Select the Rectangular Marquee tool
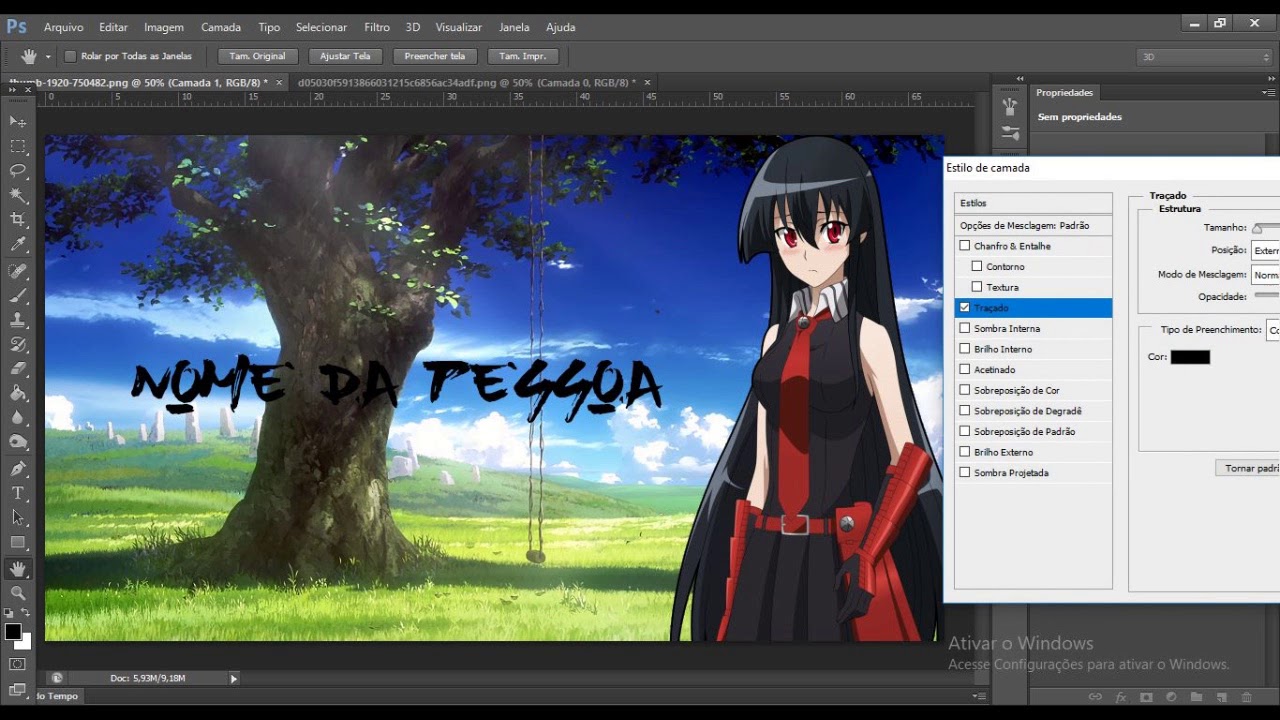The image size is (1280, 720). 18,146
